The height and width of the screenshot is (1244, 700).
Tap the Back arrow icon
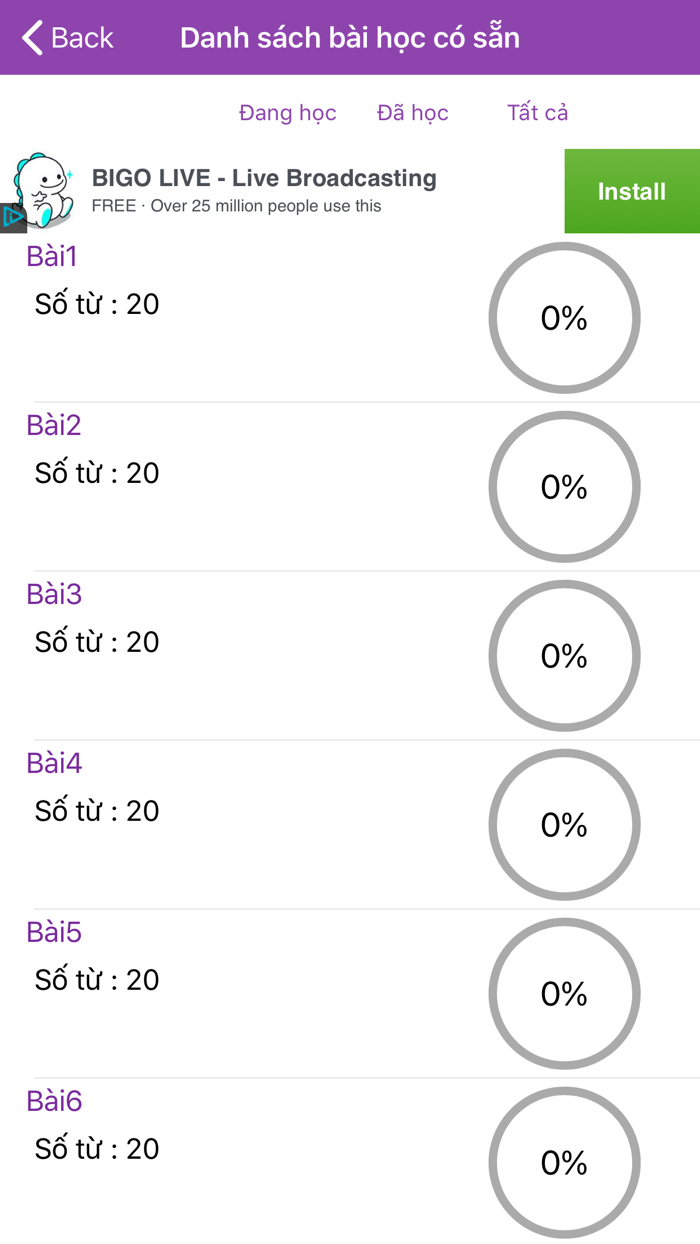tap(33, 38)
